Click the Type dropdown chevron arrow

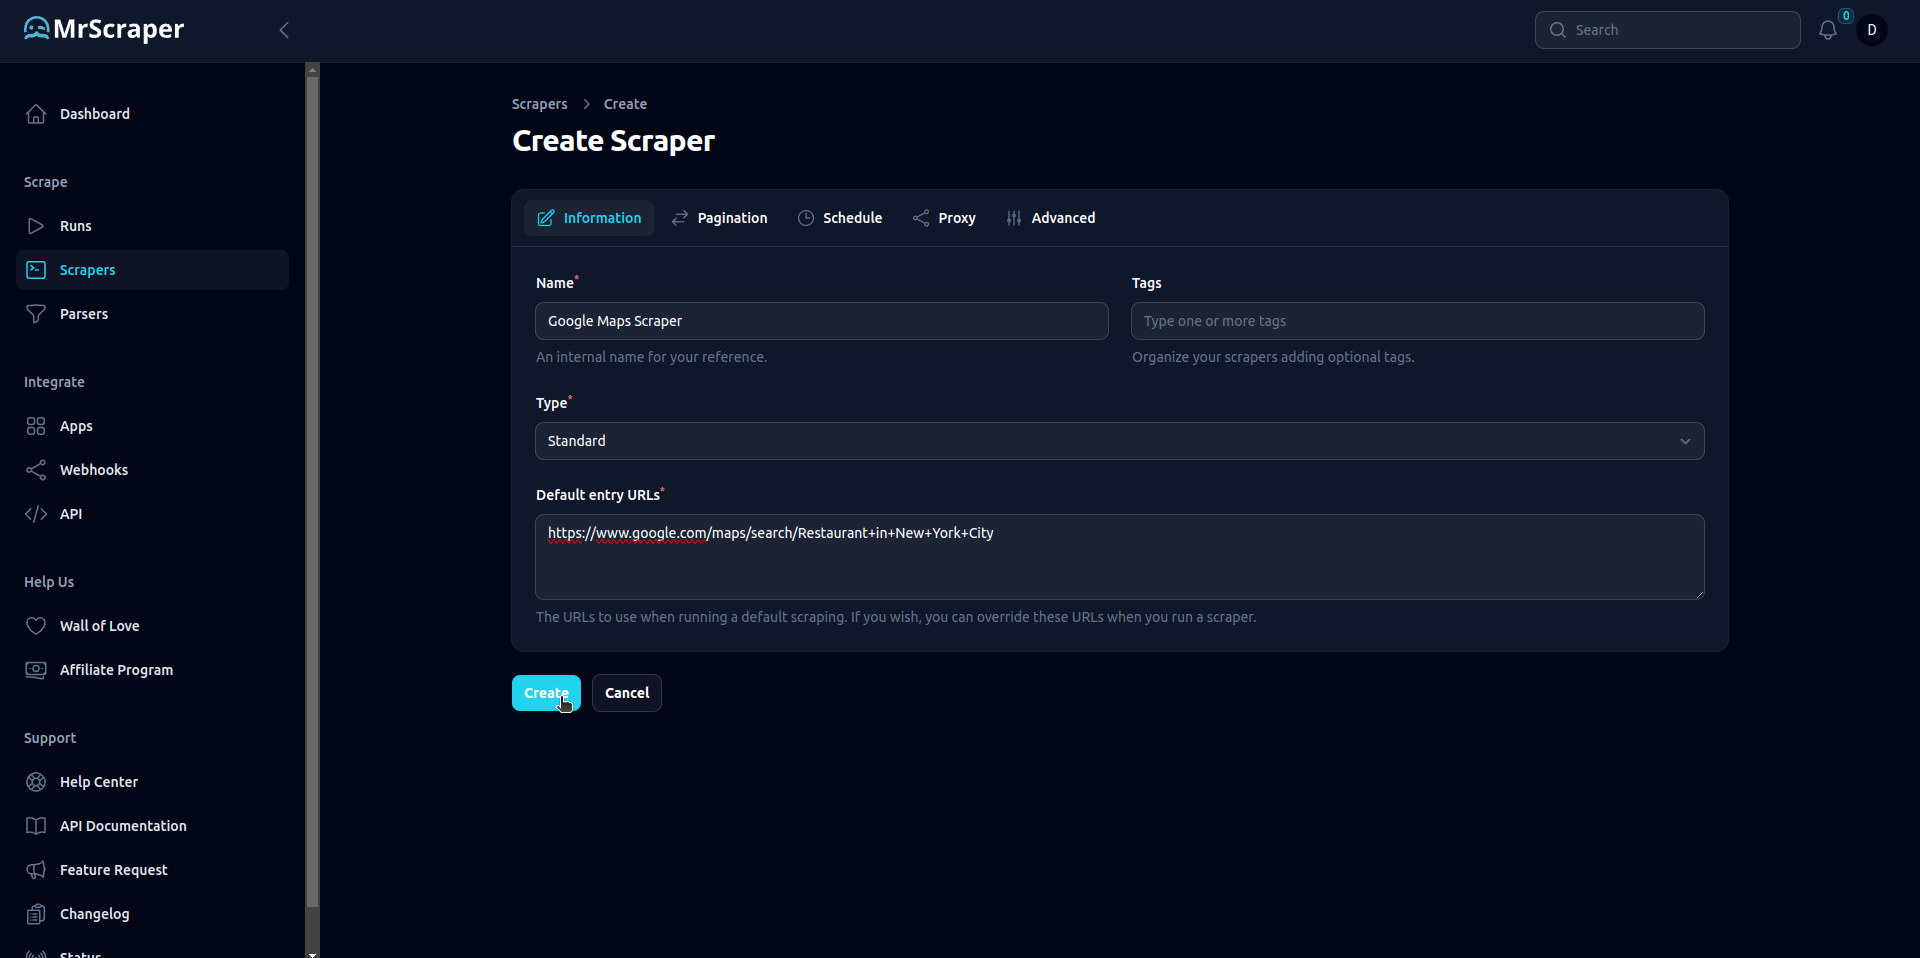[x=1685, y=441]
